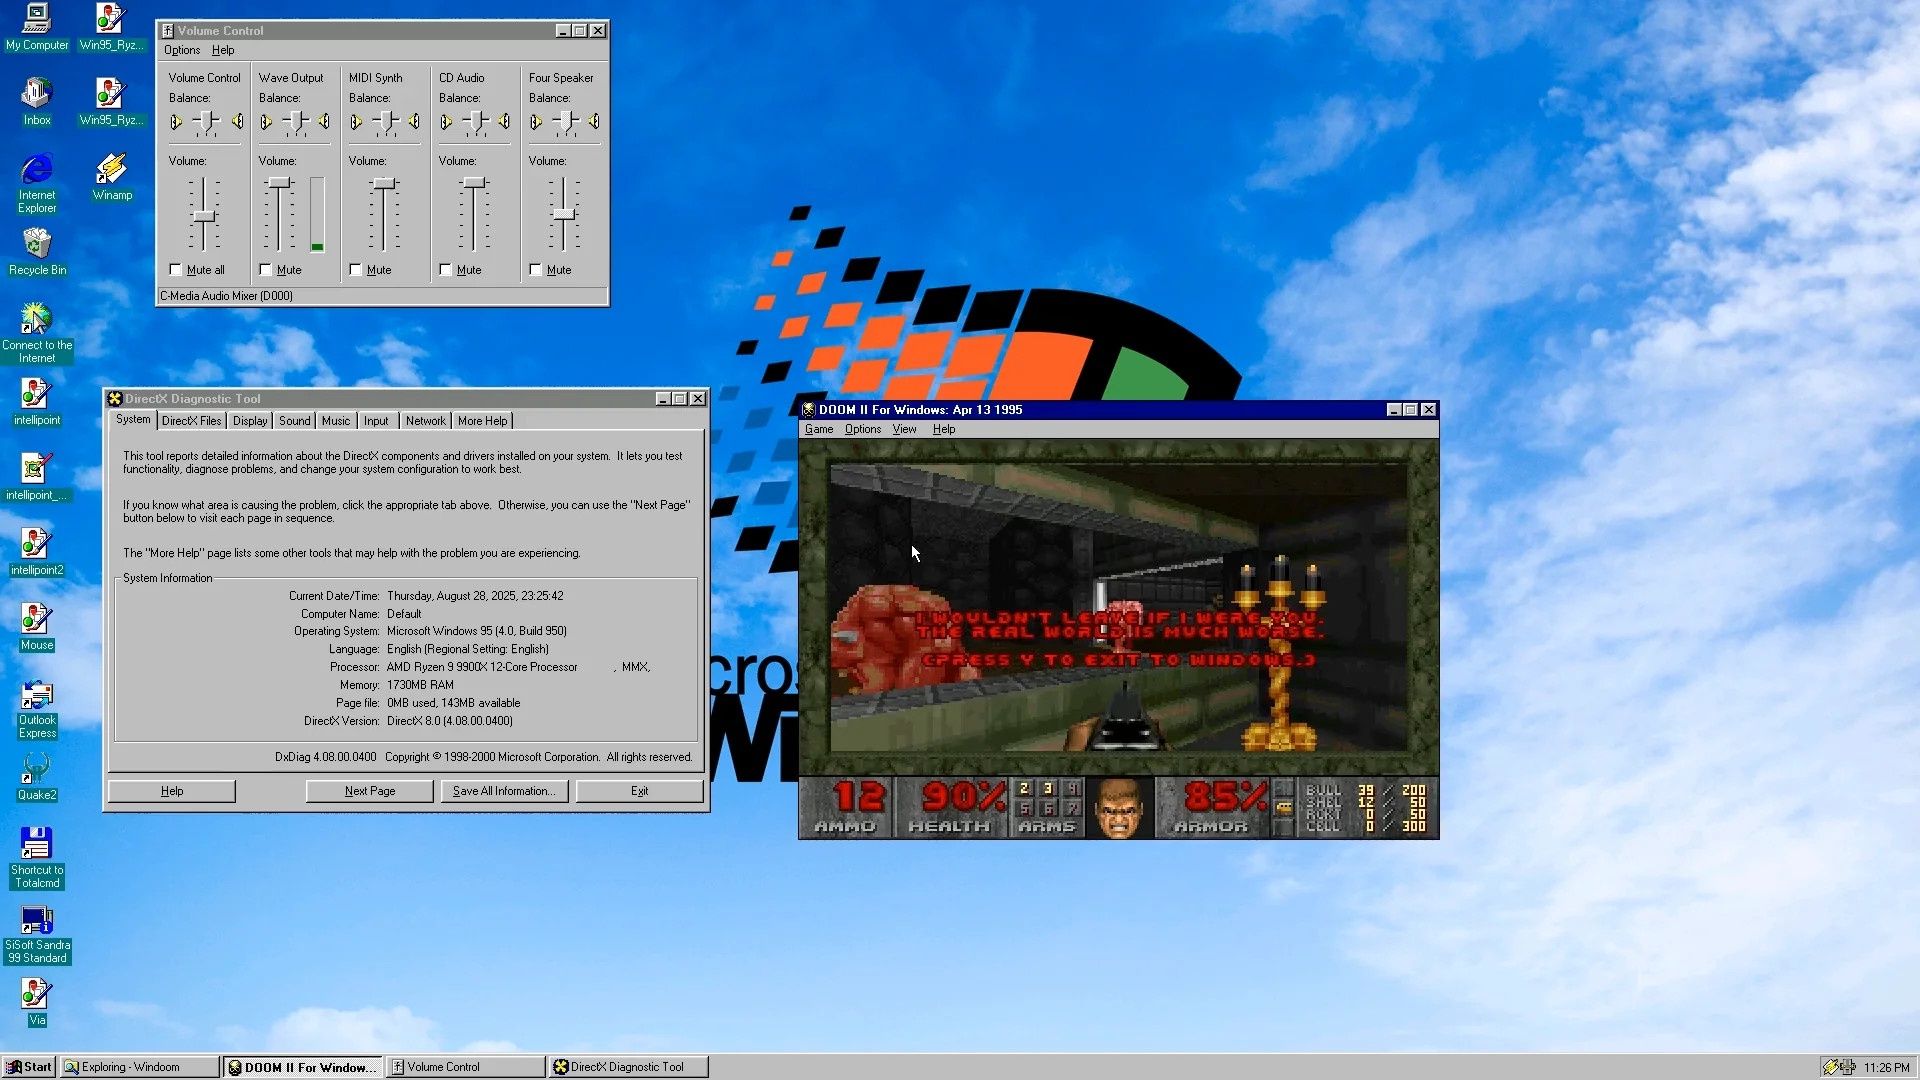Viewport: 1920px width, 1080px height.
Task: Mute the MIDI Synth channel
Action: [356, 270]
